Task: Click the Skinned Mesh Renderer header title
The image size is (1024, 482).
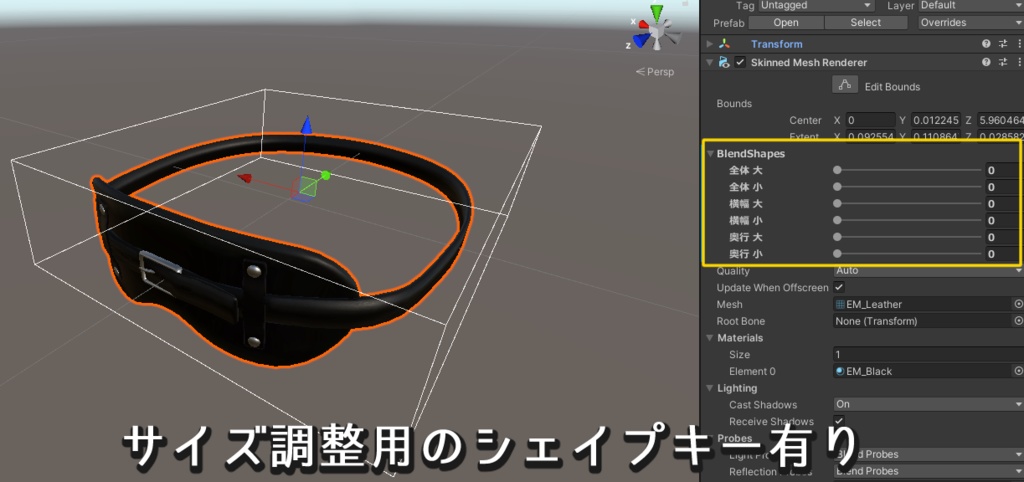Action: 809,63
